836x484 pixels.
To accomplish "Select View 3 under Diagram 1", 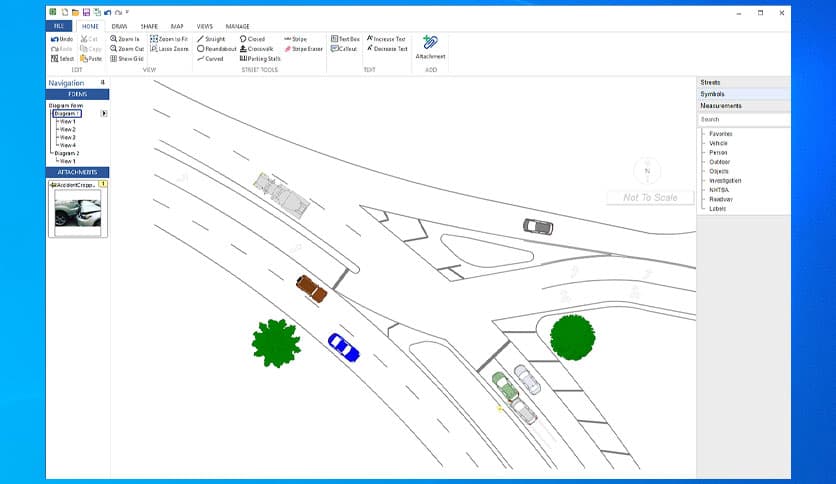I will click(68, 138).
